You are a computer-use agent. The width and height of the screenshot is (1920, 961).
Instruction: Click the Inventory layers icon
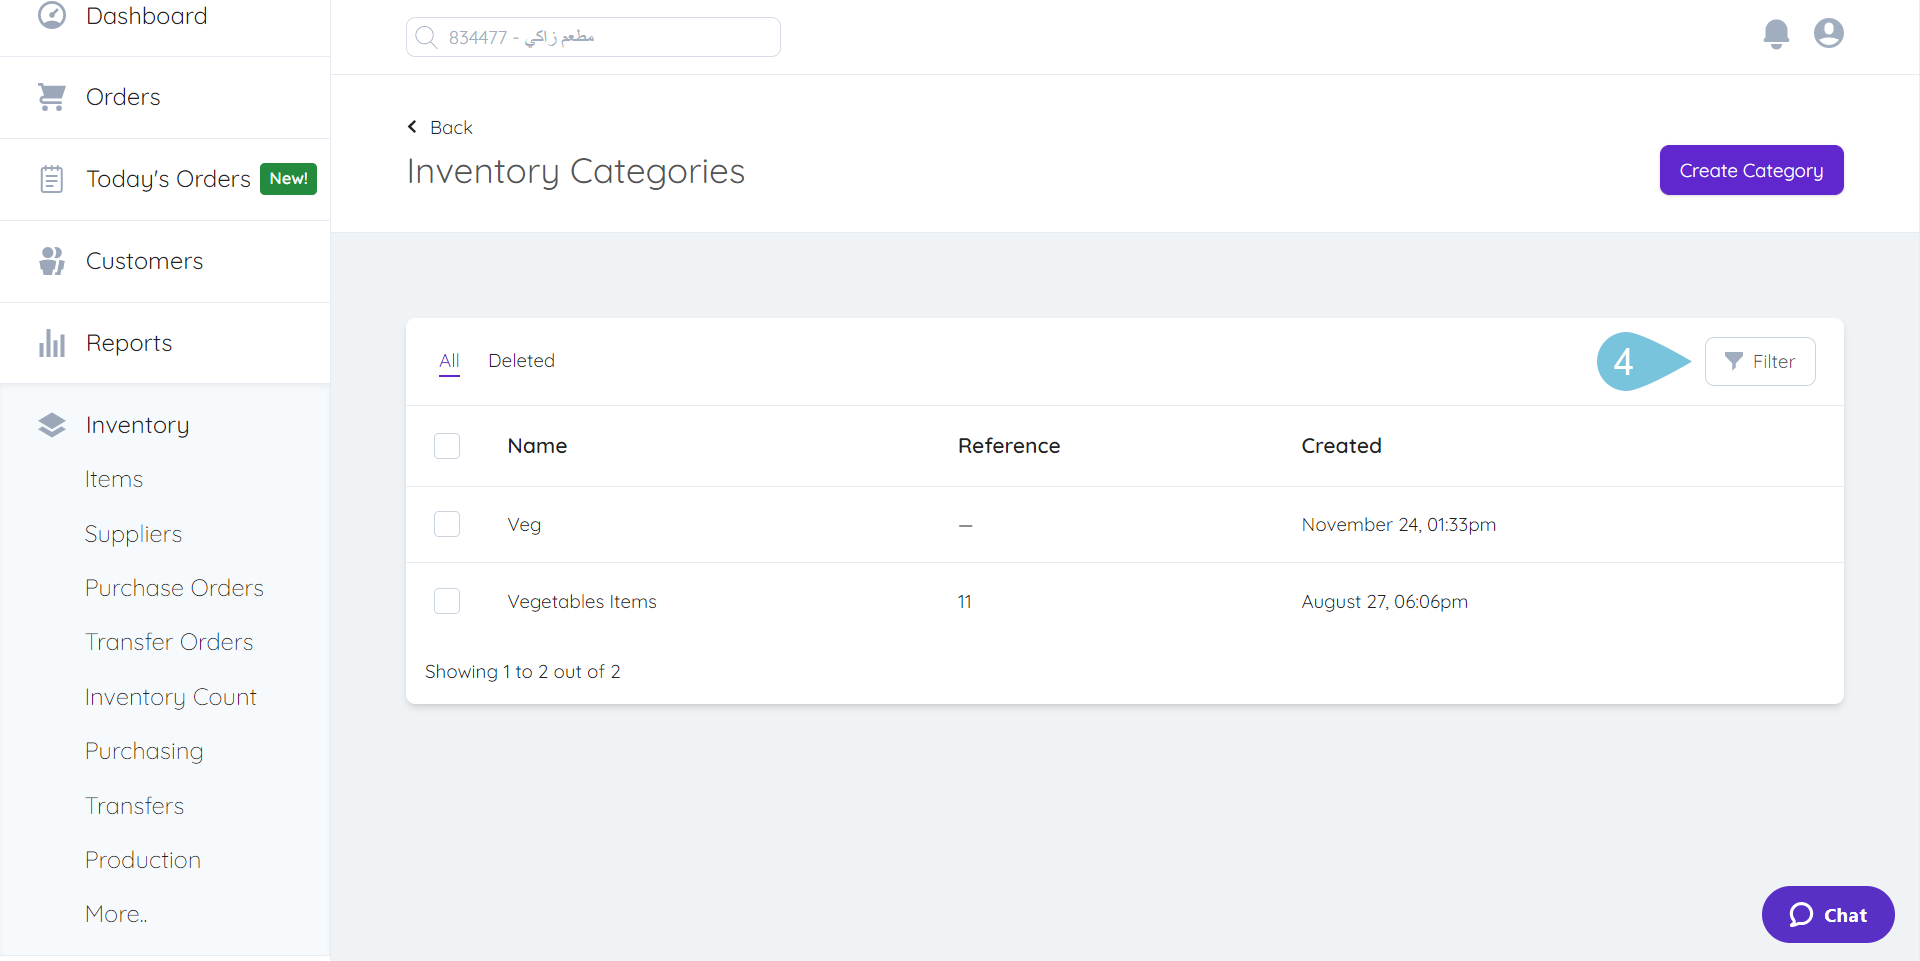(x=52, y=425)
